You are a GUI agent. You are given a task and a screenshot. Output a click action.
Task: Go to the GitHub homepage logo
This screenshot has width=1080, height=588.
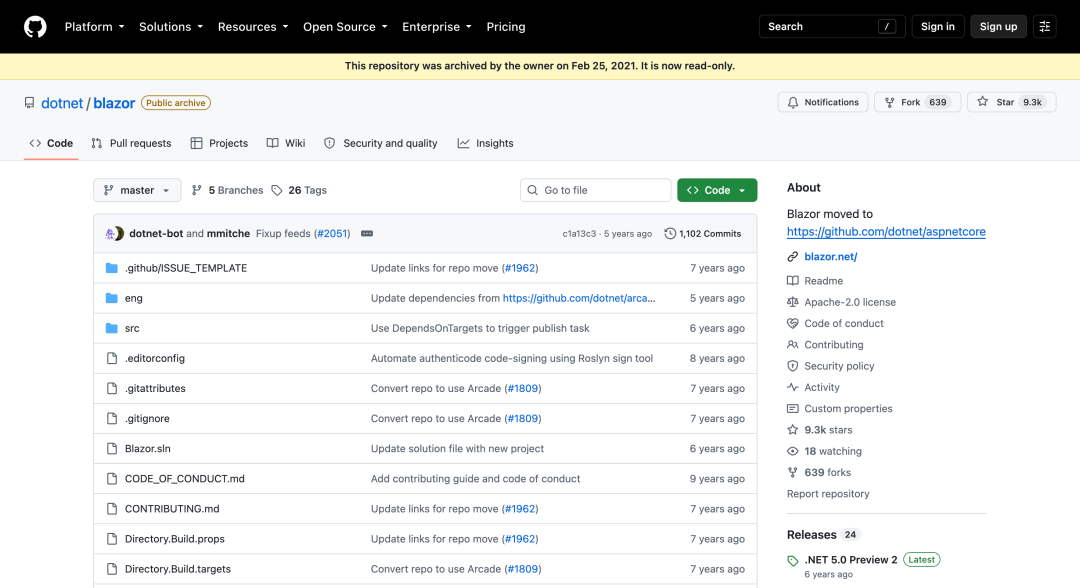pyautogui.click(x=35, y=27)
